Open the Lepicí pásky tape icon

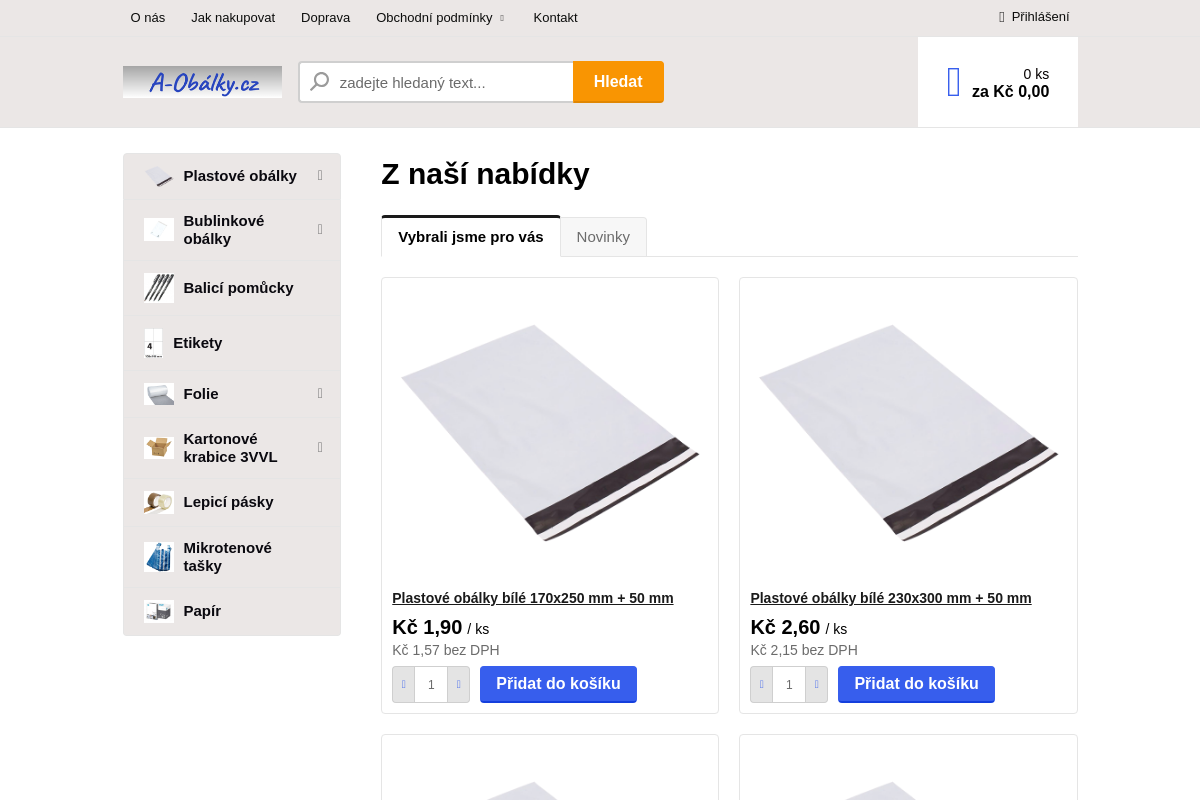158,502
